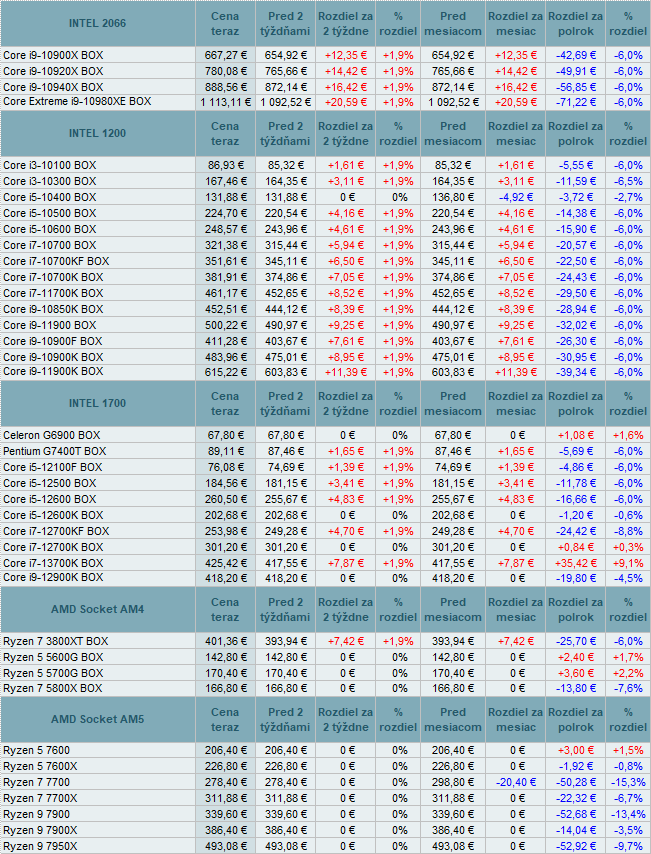
Task: Click the Core i7-12700K BOX row name
Action: 53,547
